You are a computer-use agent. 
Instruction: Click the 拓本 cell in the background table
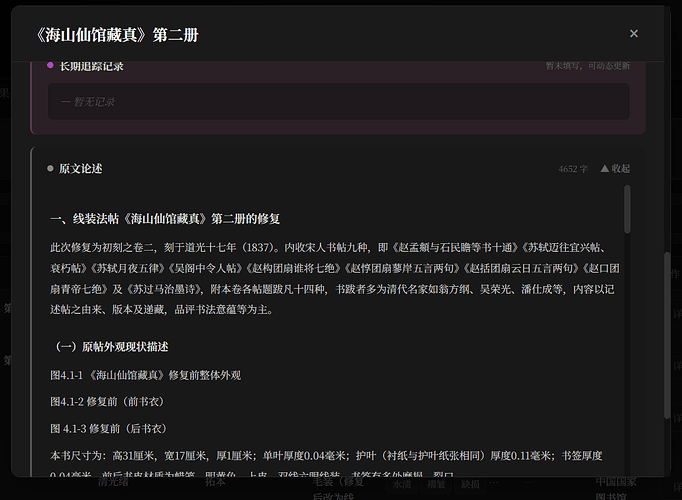click(x=215, y=482)
